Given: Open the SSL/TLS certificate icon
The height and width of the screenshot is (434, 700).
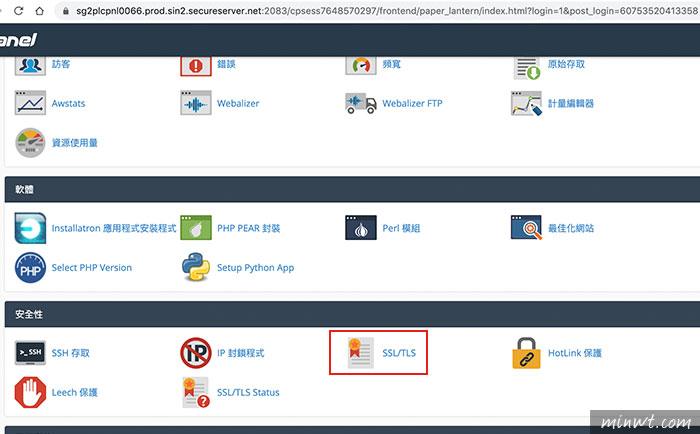Looking at the screenshot, I should (x=361, y=353).
